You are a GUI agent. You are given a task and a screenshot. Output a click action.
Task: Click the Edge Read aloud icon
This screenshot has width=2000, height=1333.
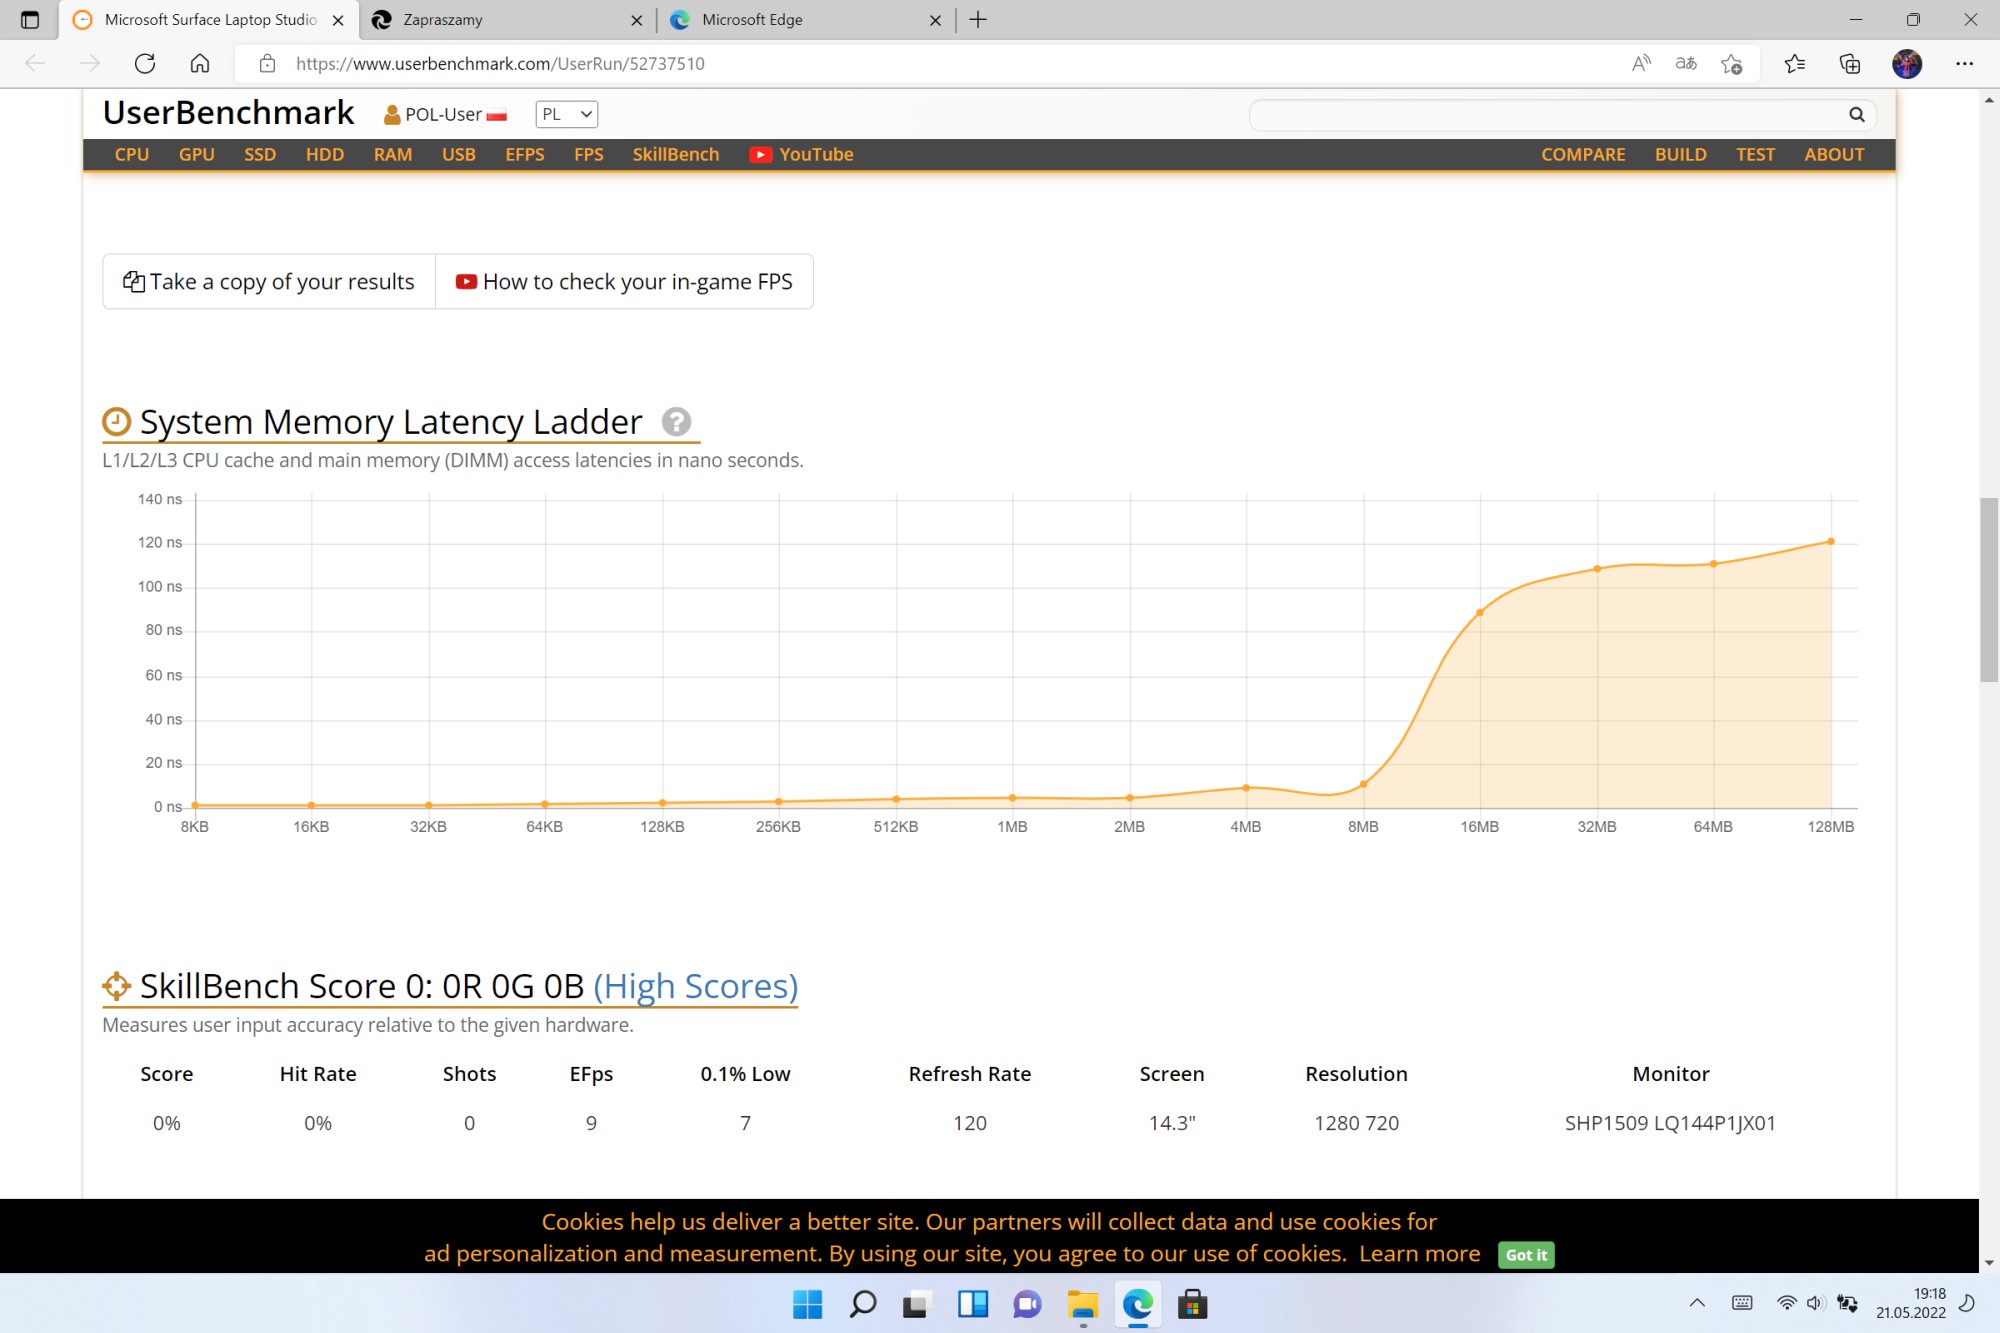(1641, 64)
